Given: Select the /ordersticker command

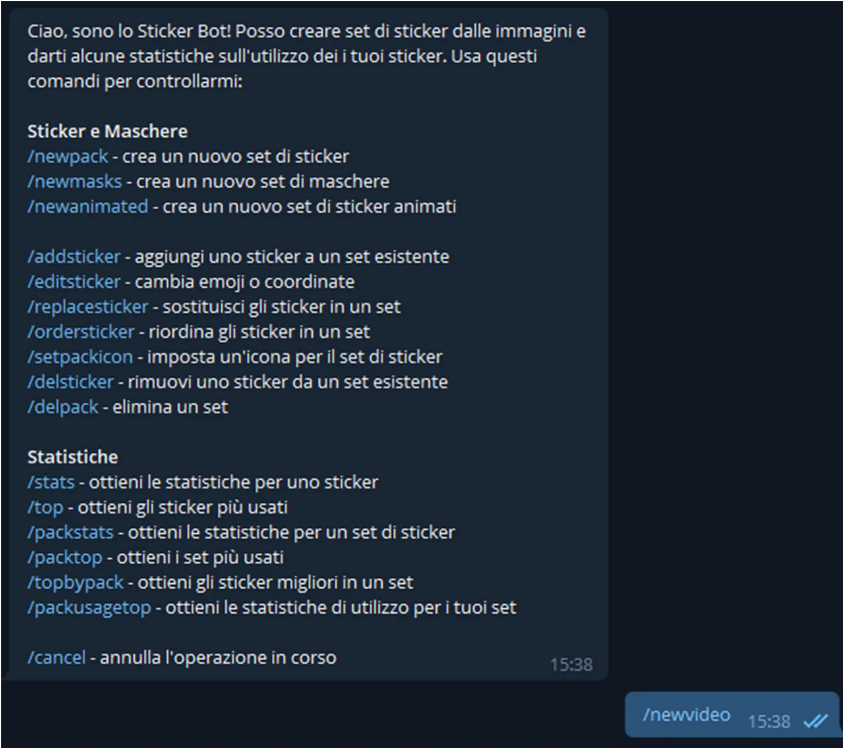Looking at the screenshot, I should coord(81,332).
